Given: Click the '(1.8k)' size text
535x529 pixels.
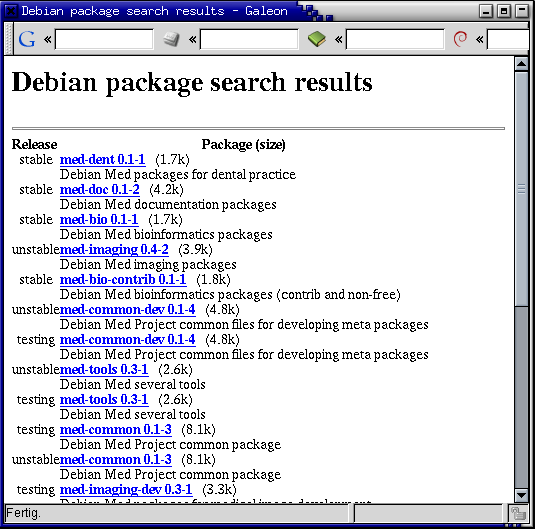Looking at the screenshot, I should (214, 280).
